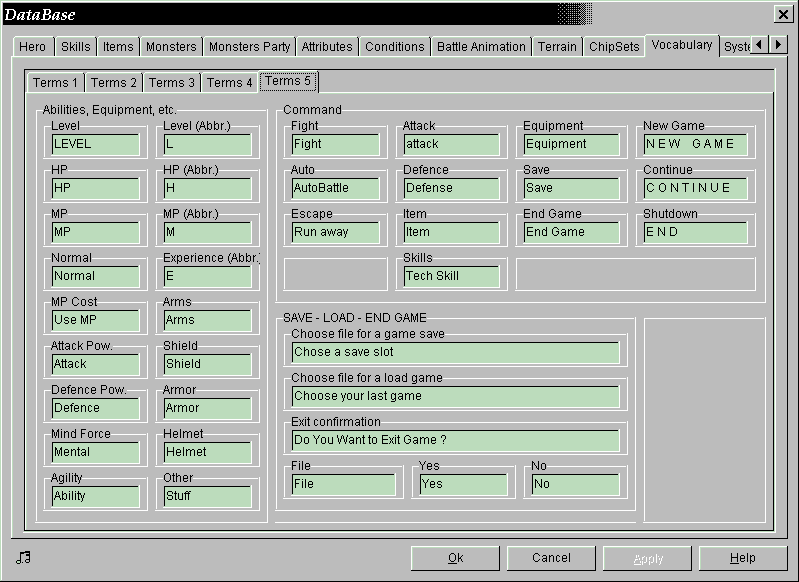Viewport: 799px width, 582px height.
Task: Click the MP Cost field with Use MP
Action: 95,320
